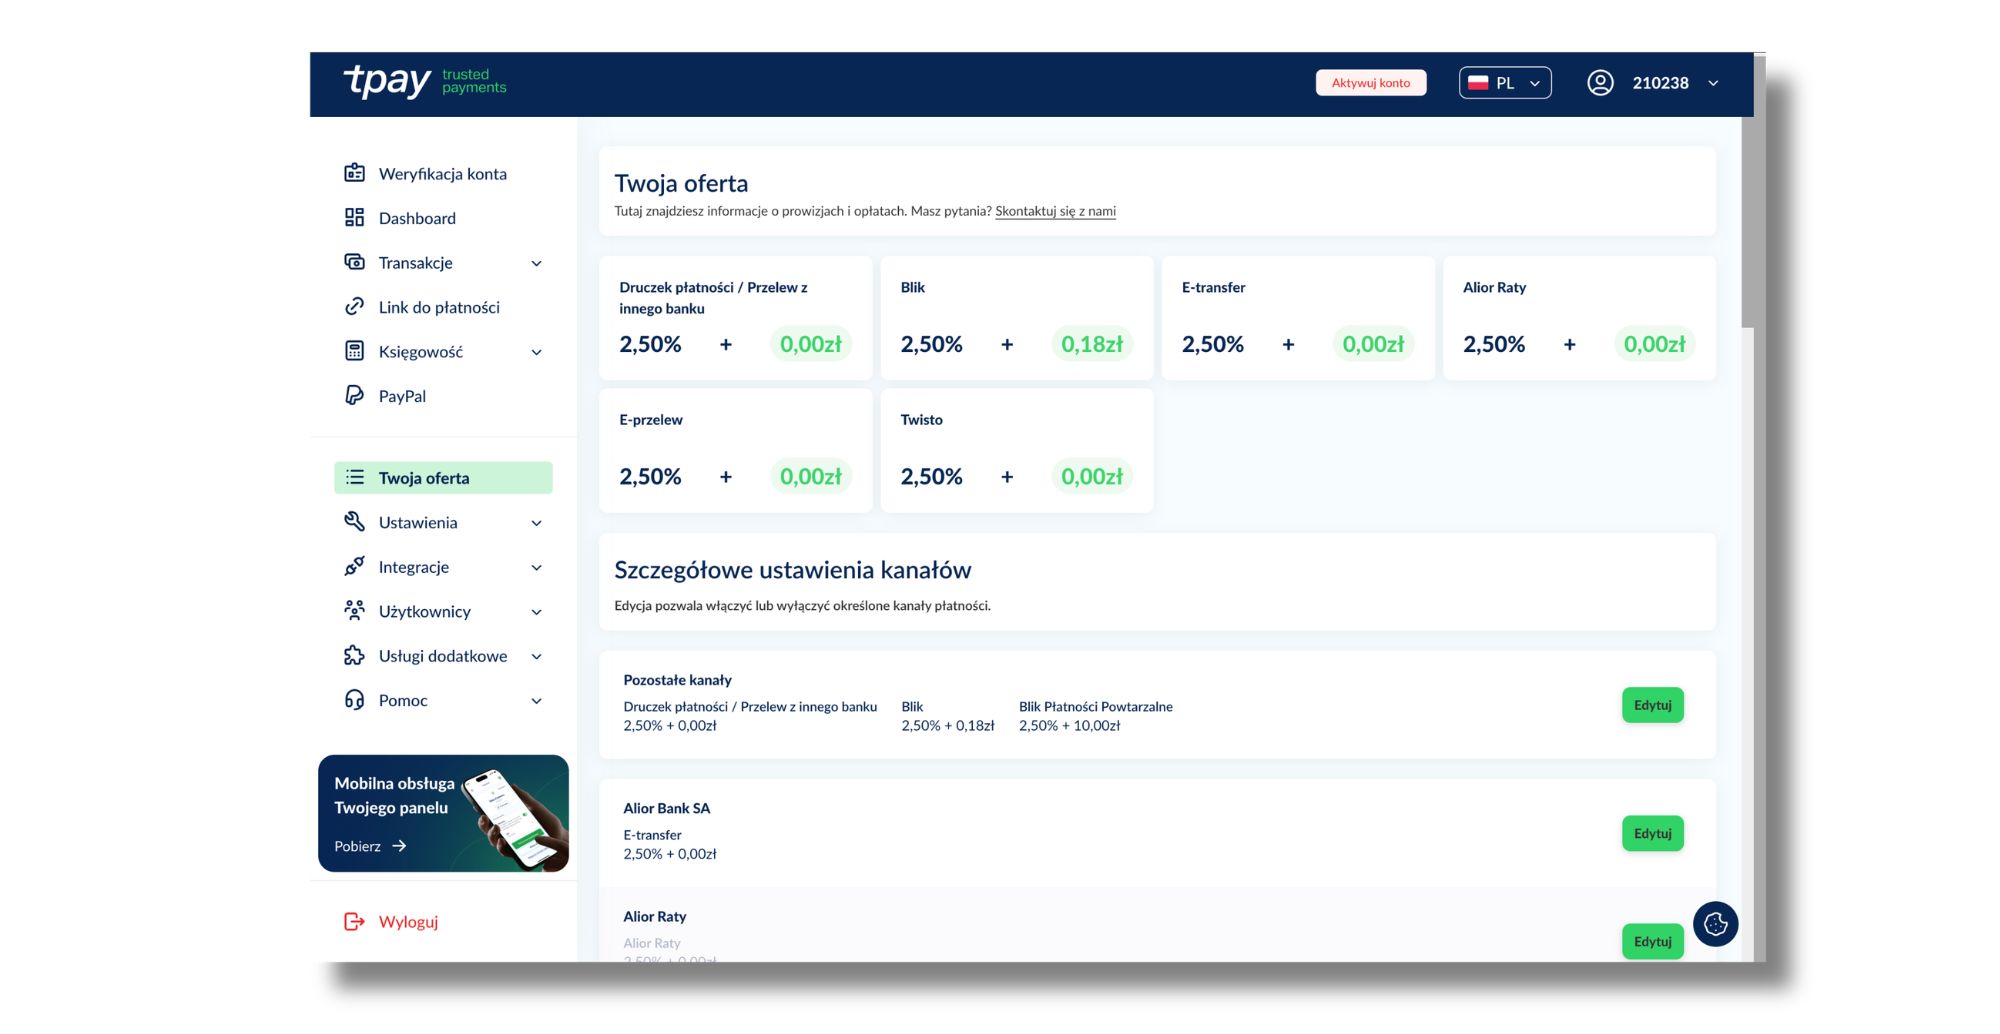Click the Integracje plug icon
Viewport: 2000px width, 1034px height.
click(x=354, y=567)
